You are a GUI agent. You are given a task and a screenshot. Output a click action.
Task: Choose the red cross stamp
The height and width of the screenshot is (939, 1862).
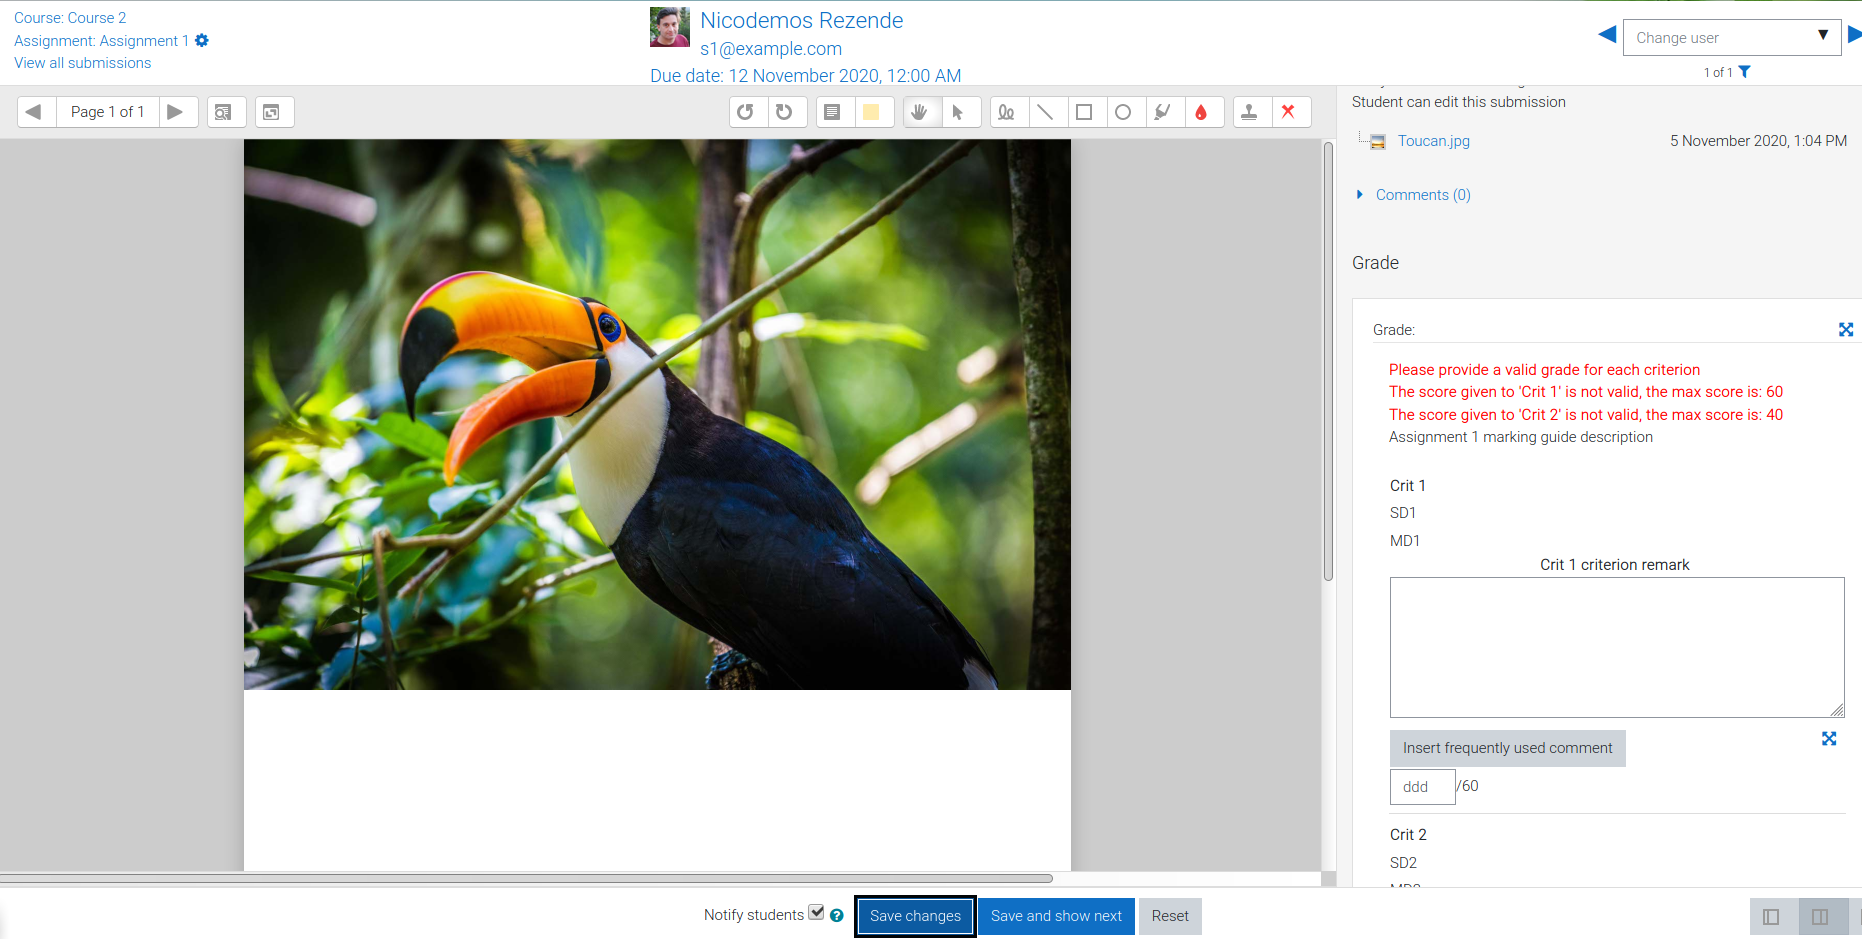click(x=1289, y=112)
